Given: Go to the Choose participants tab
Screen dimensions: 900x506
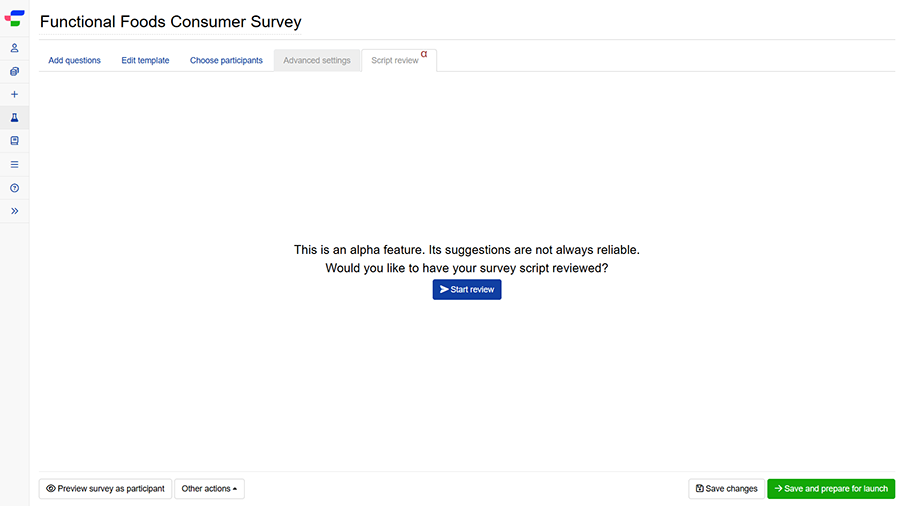Looking at the screenshot, I should click(226, 61).
